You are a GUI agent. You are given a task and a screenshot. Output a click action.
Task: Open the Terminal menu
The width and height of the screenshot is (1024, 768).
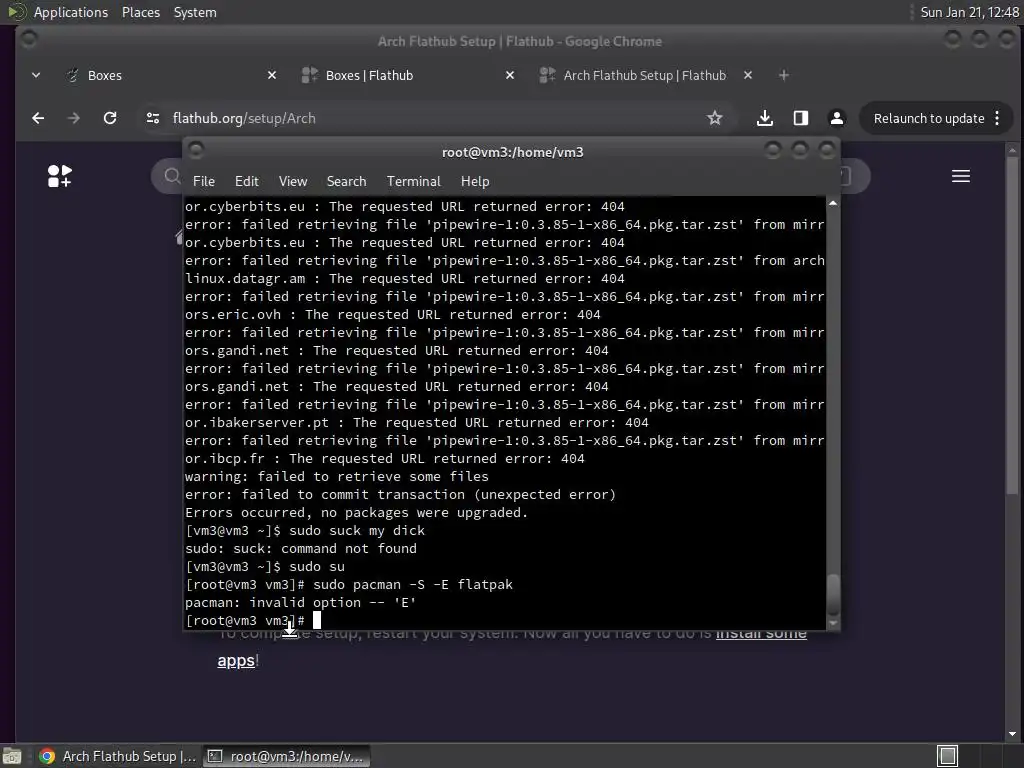point(413,181)
